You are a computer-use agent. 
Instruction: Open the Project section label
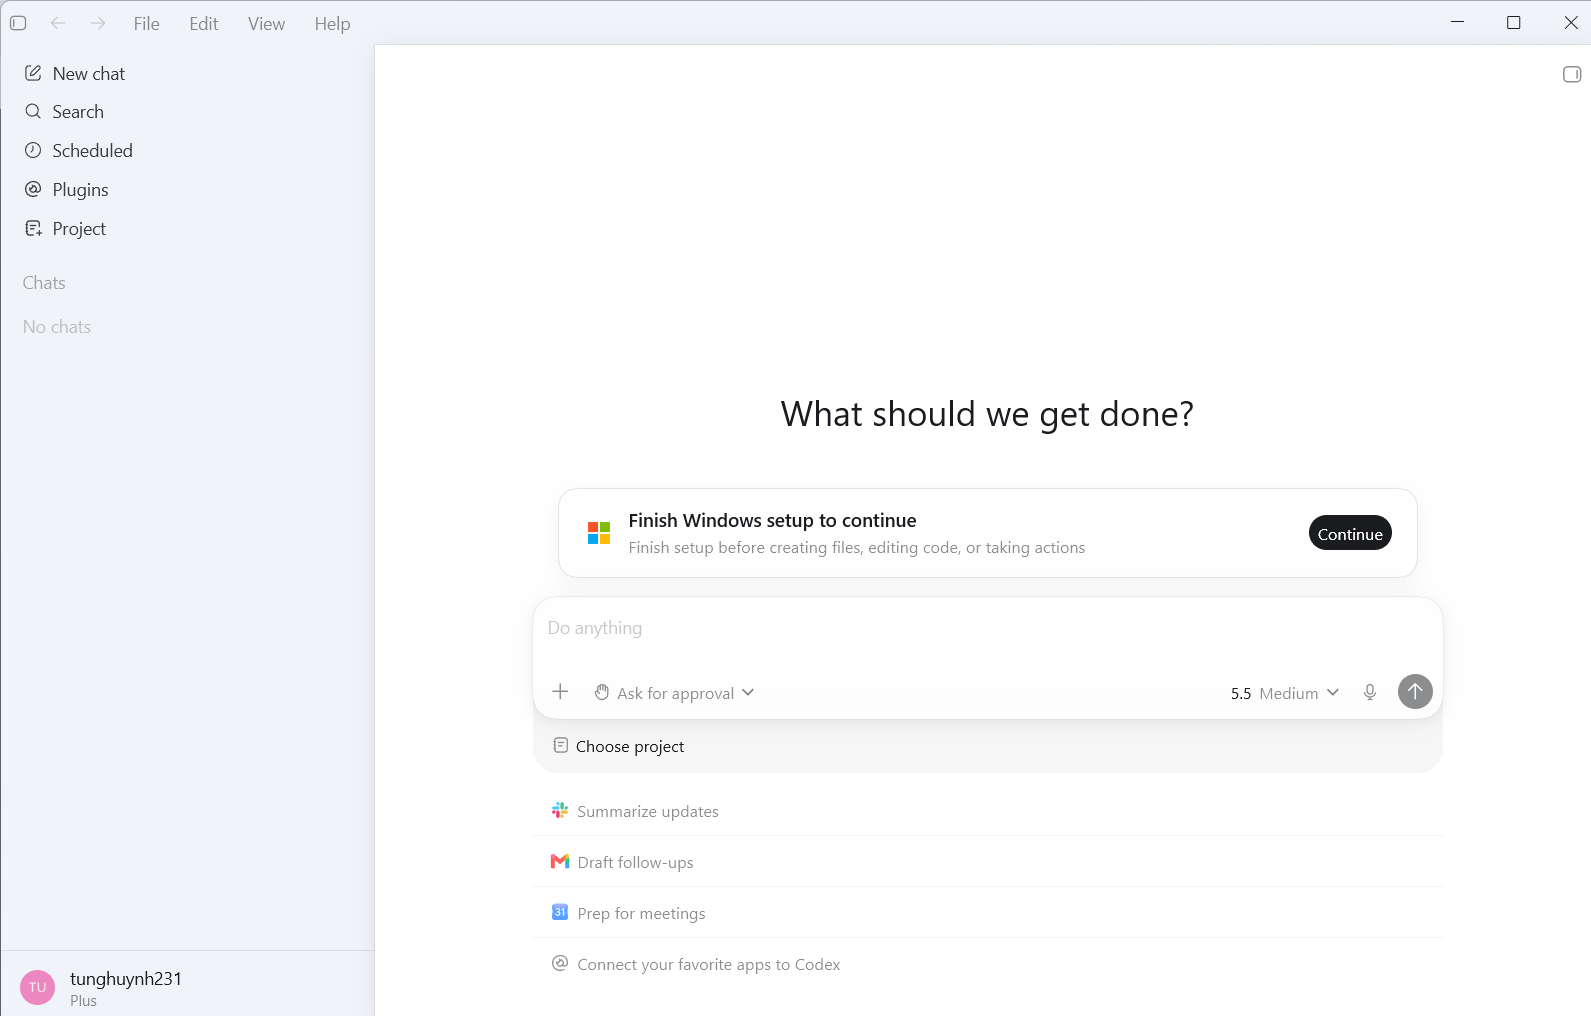tap(79, 228)
